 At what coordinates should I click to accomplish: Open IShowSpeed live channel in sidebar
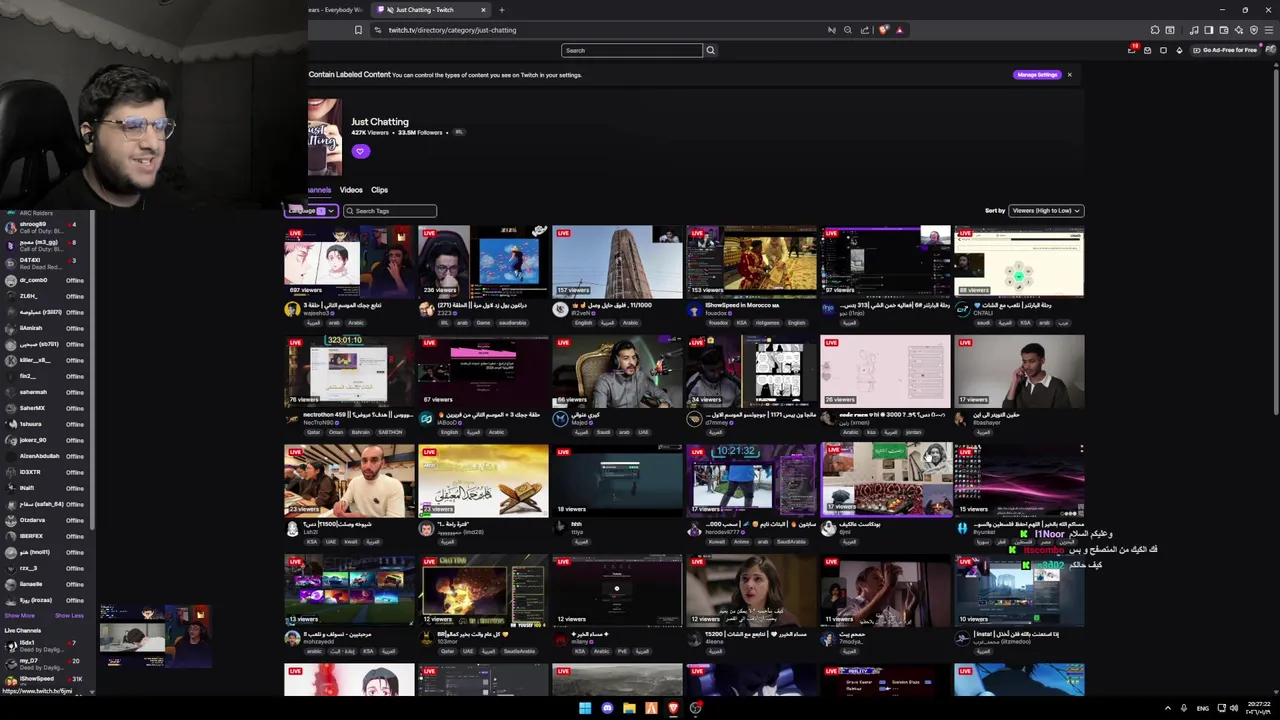46,680
